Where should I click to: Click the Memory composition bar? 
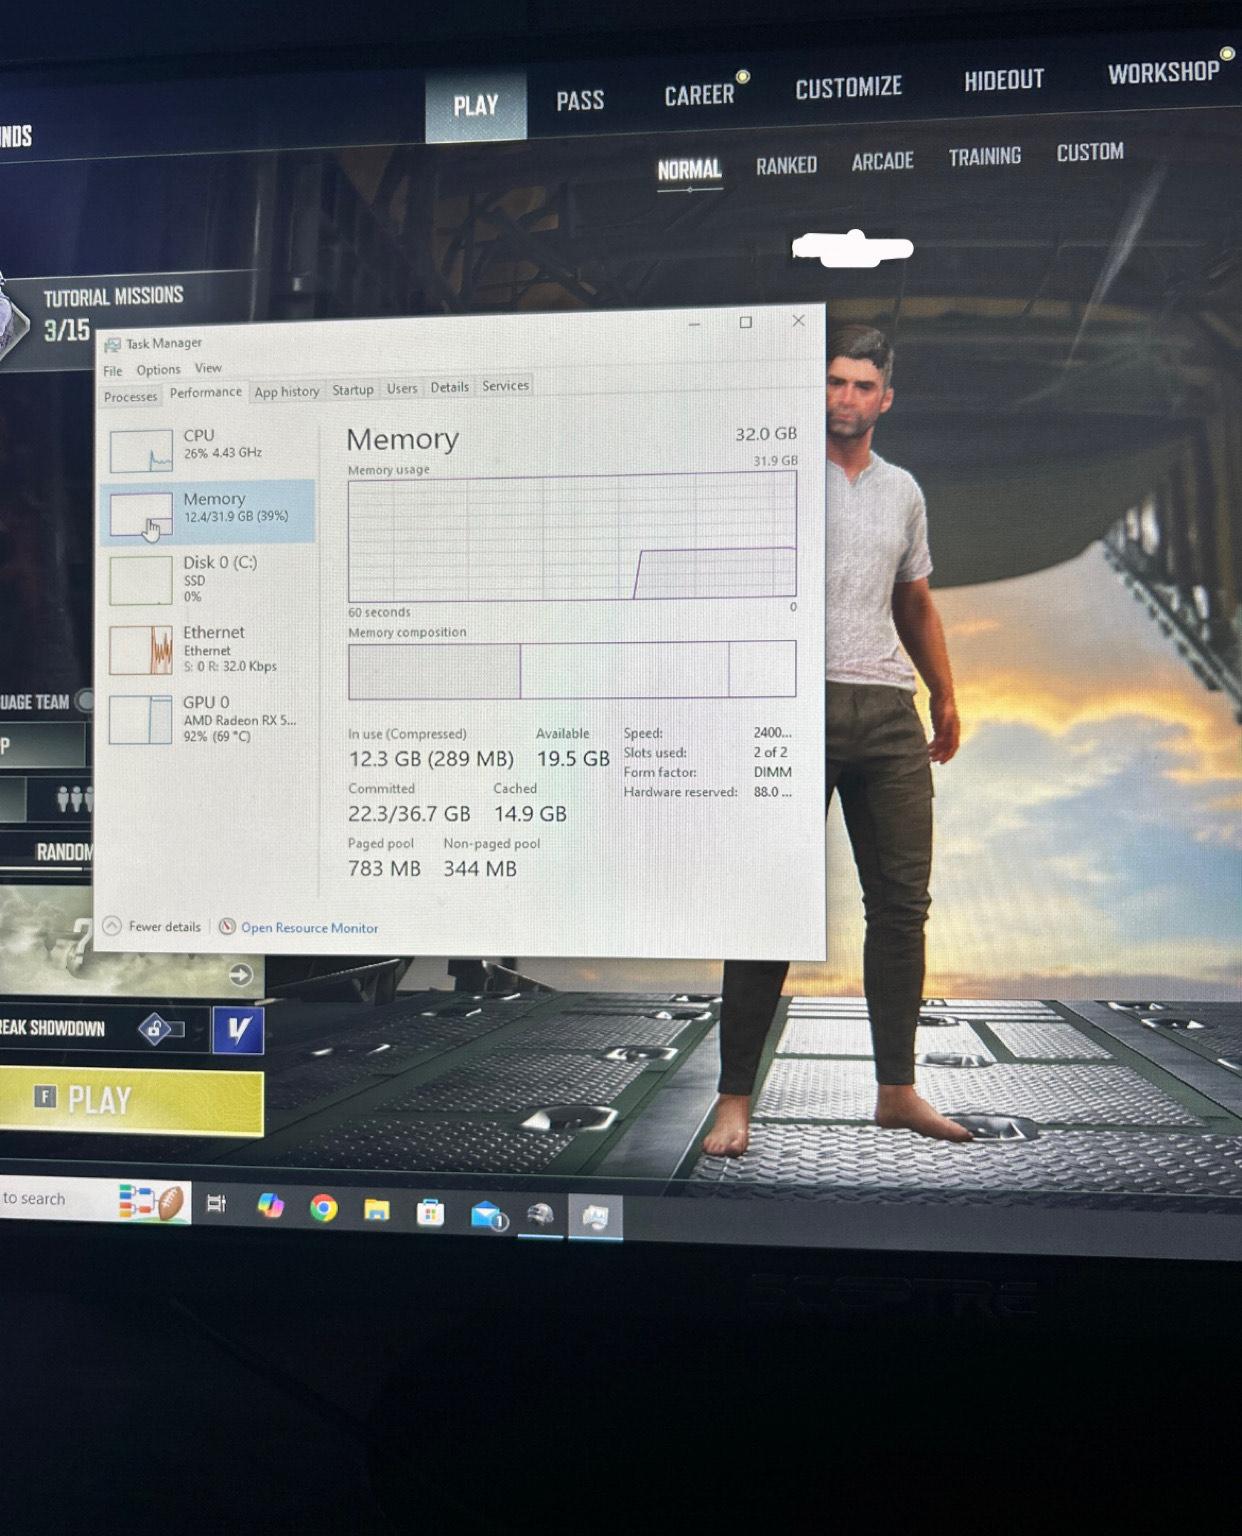coord(572,669)
